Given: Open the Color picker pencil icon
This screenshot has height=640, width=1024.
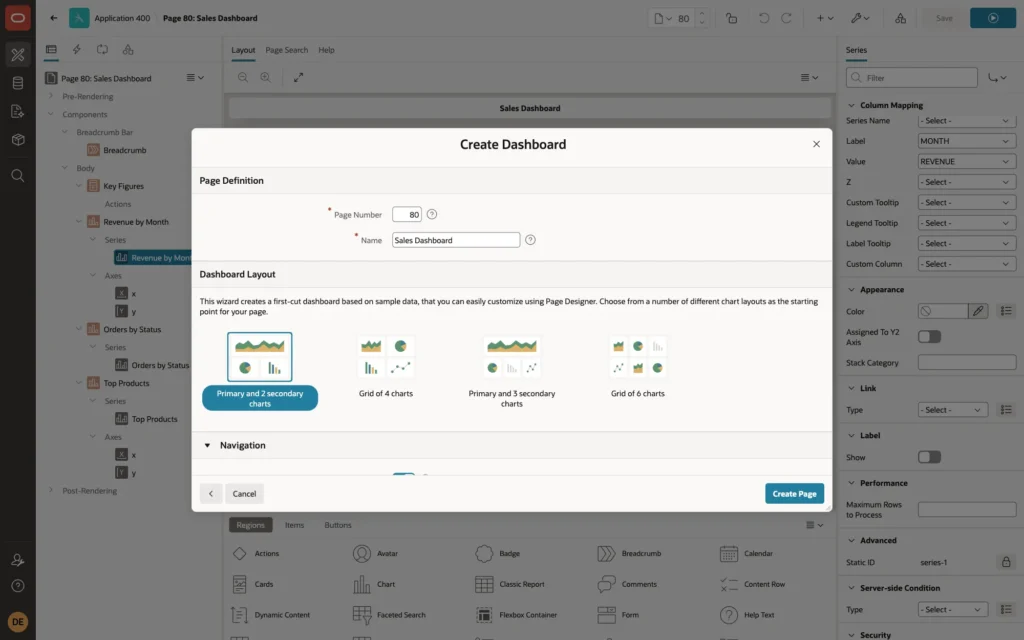Looking at the screenshot, I should tap(978, 311).
